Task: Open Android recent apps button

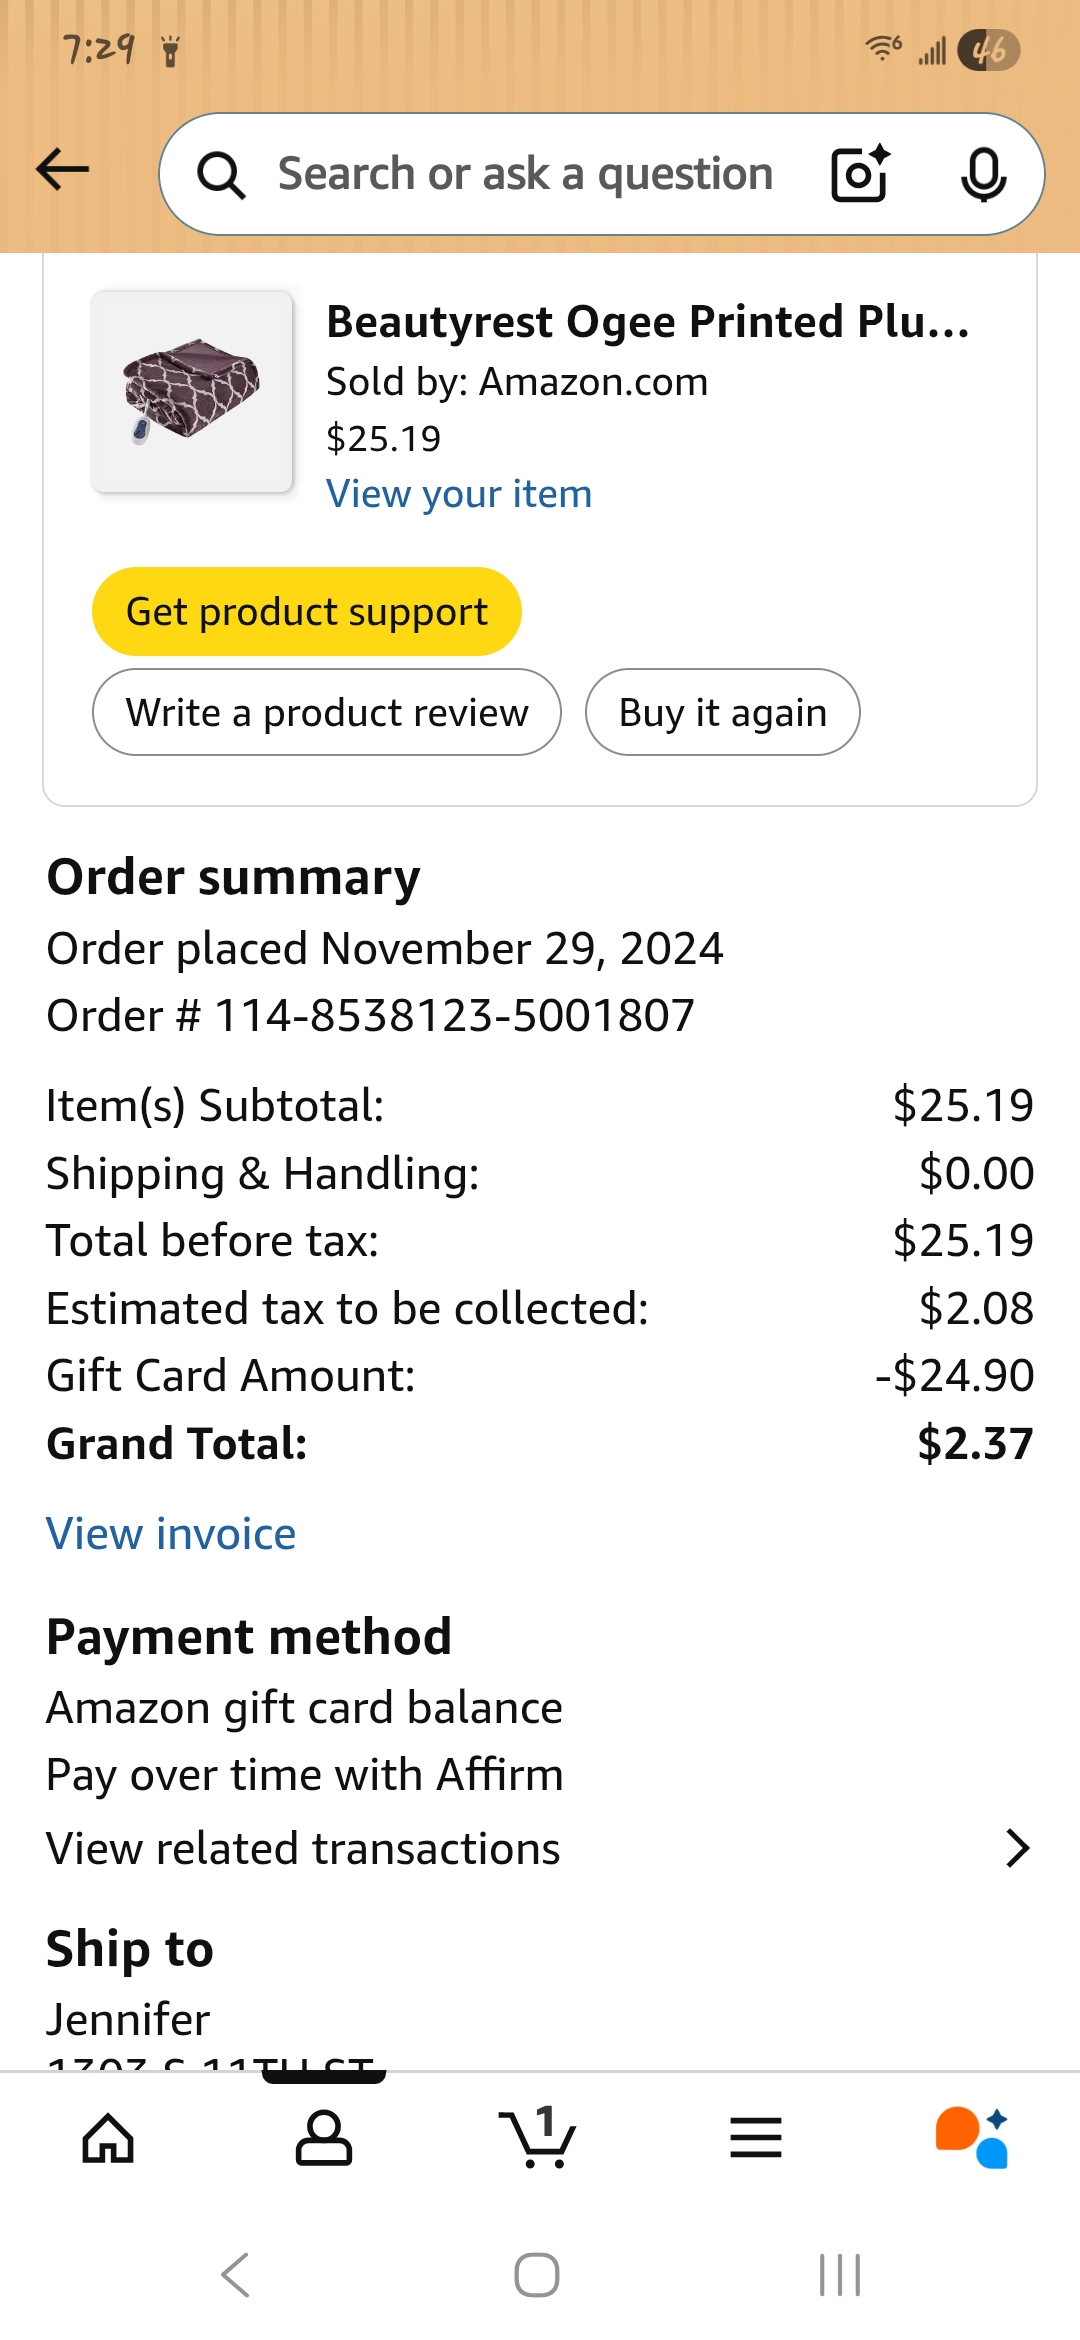Action: point(840,2275)
